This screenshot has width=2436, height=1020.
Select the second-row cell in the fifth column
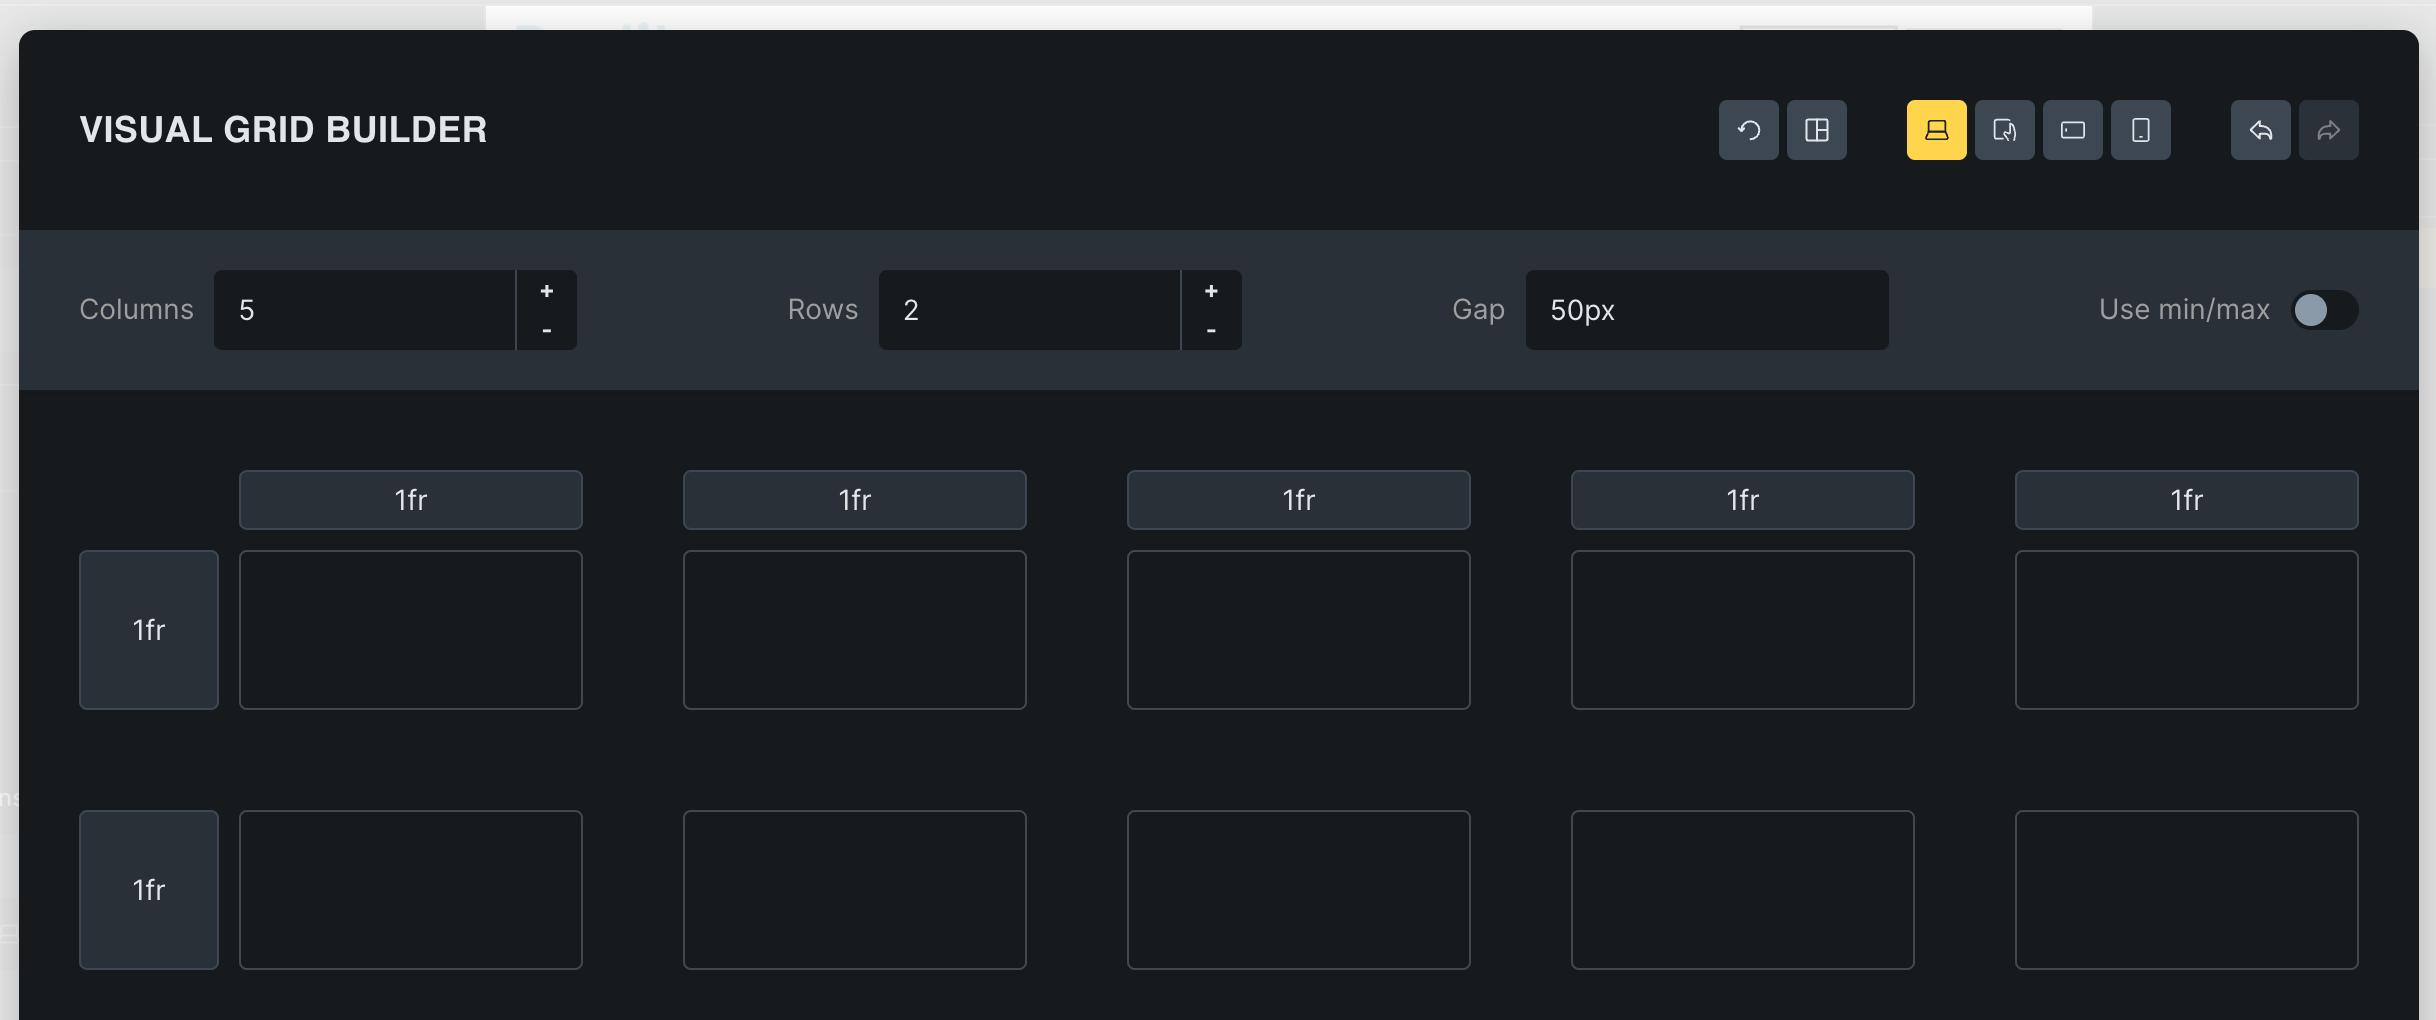point(2186,890)
